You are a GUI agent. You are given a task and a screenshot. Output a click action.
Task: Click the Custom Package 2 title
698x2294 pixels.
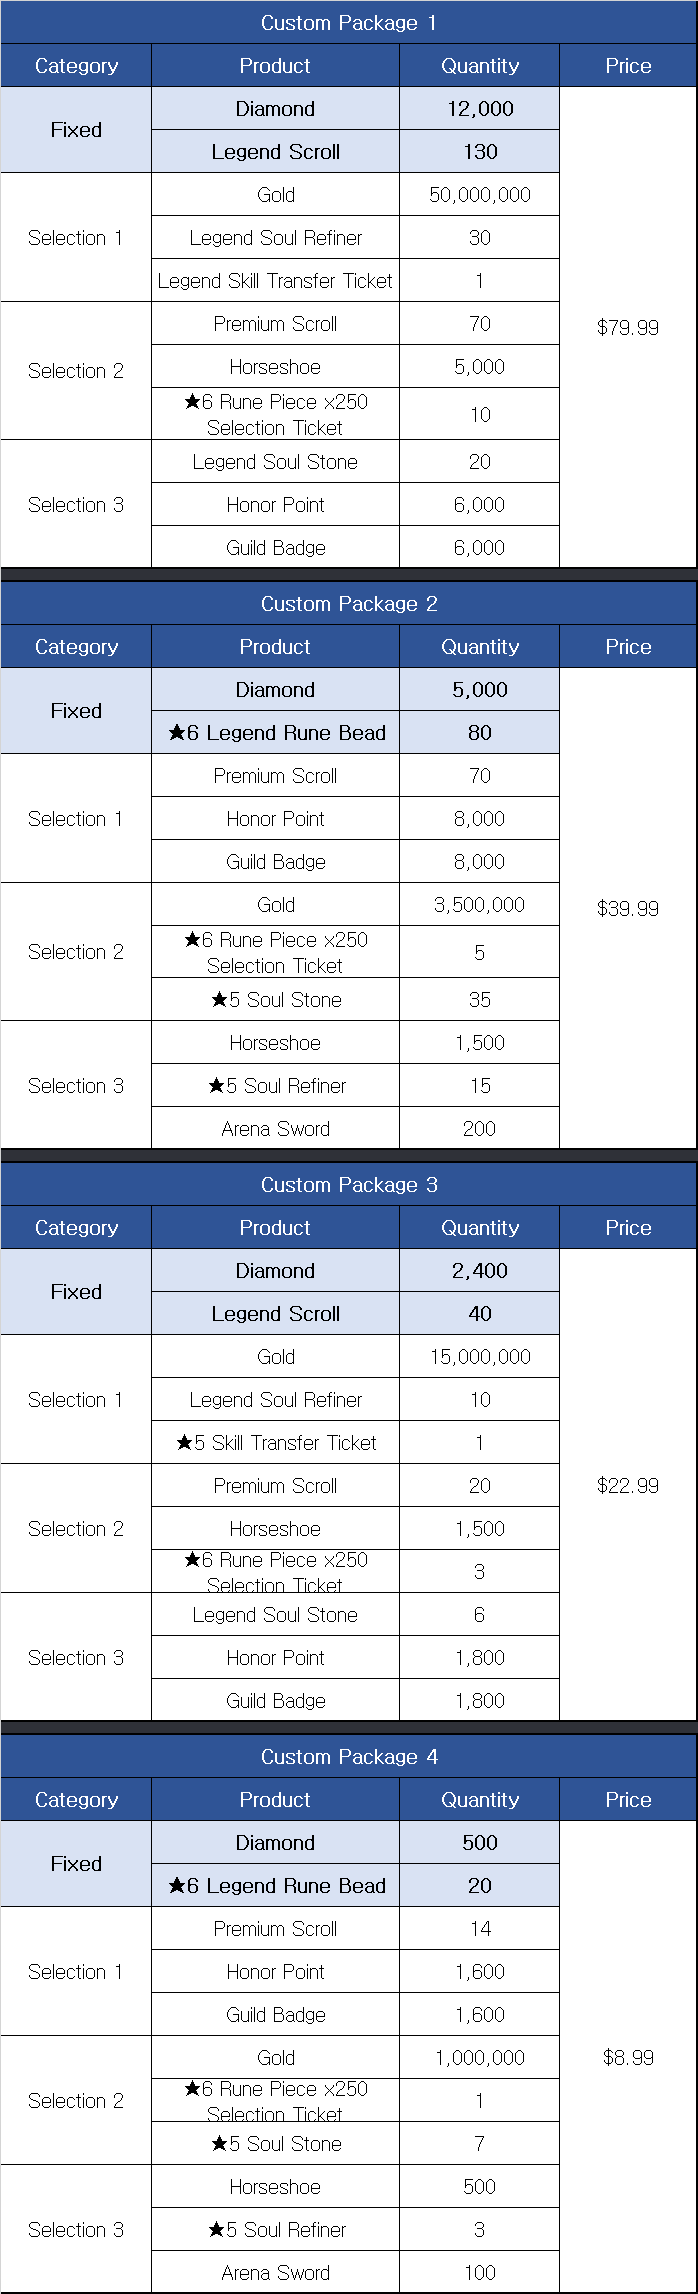click(x=348, y=603)
